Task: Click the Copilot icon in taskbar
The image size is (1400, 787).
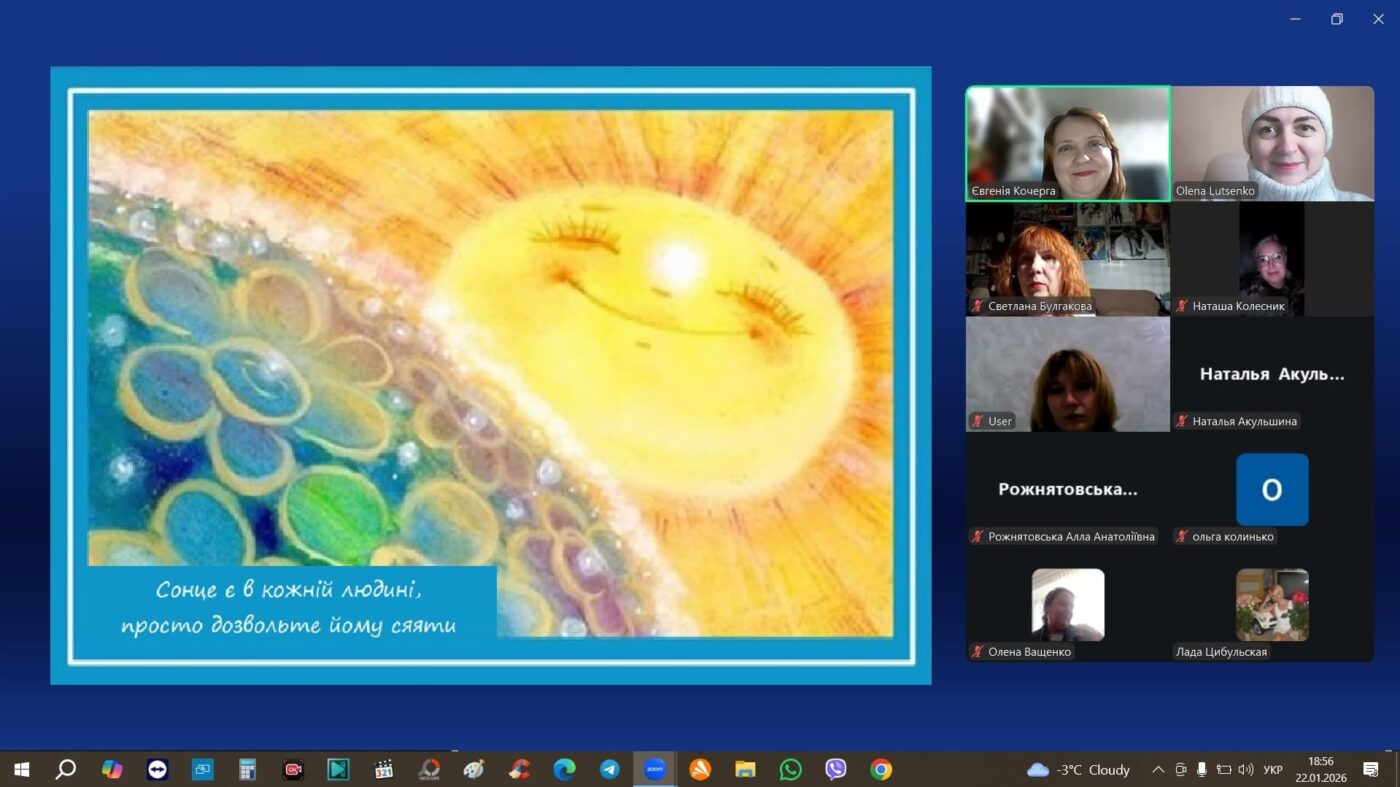Action: click(x=112, y=769)
